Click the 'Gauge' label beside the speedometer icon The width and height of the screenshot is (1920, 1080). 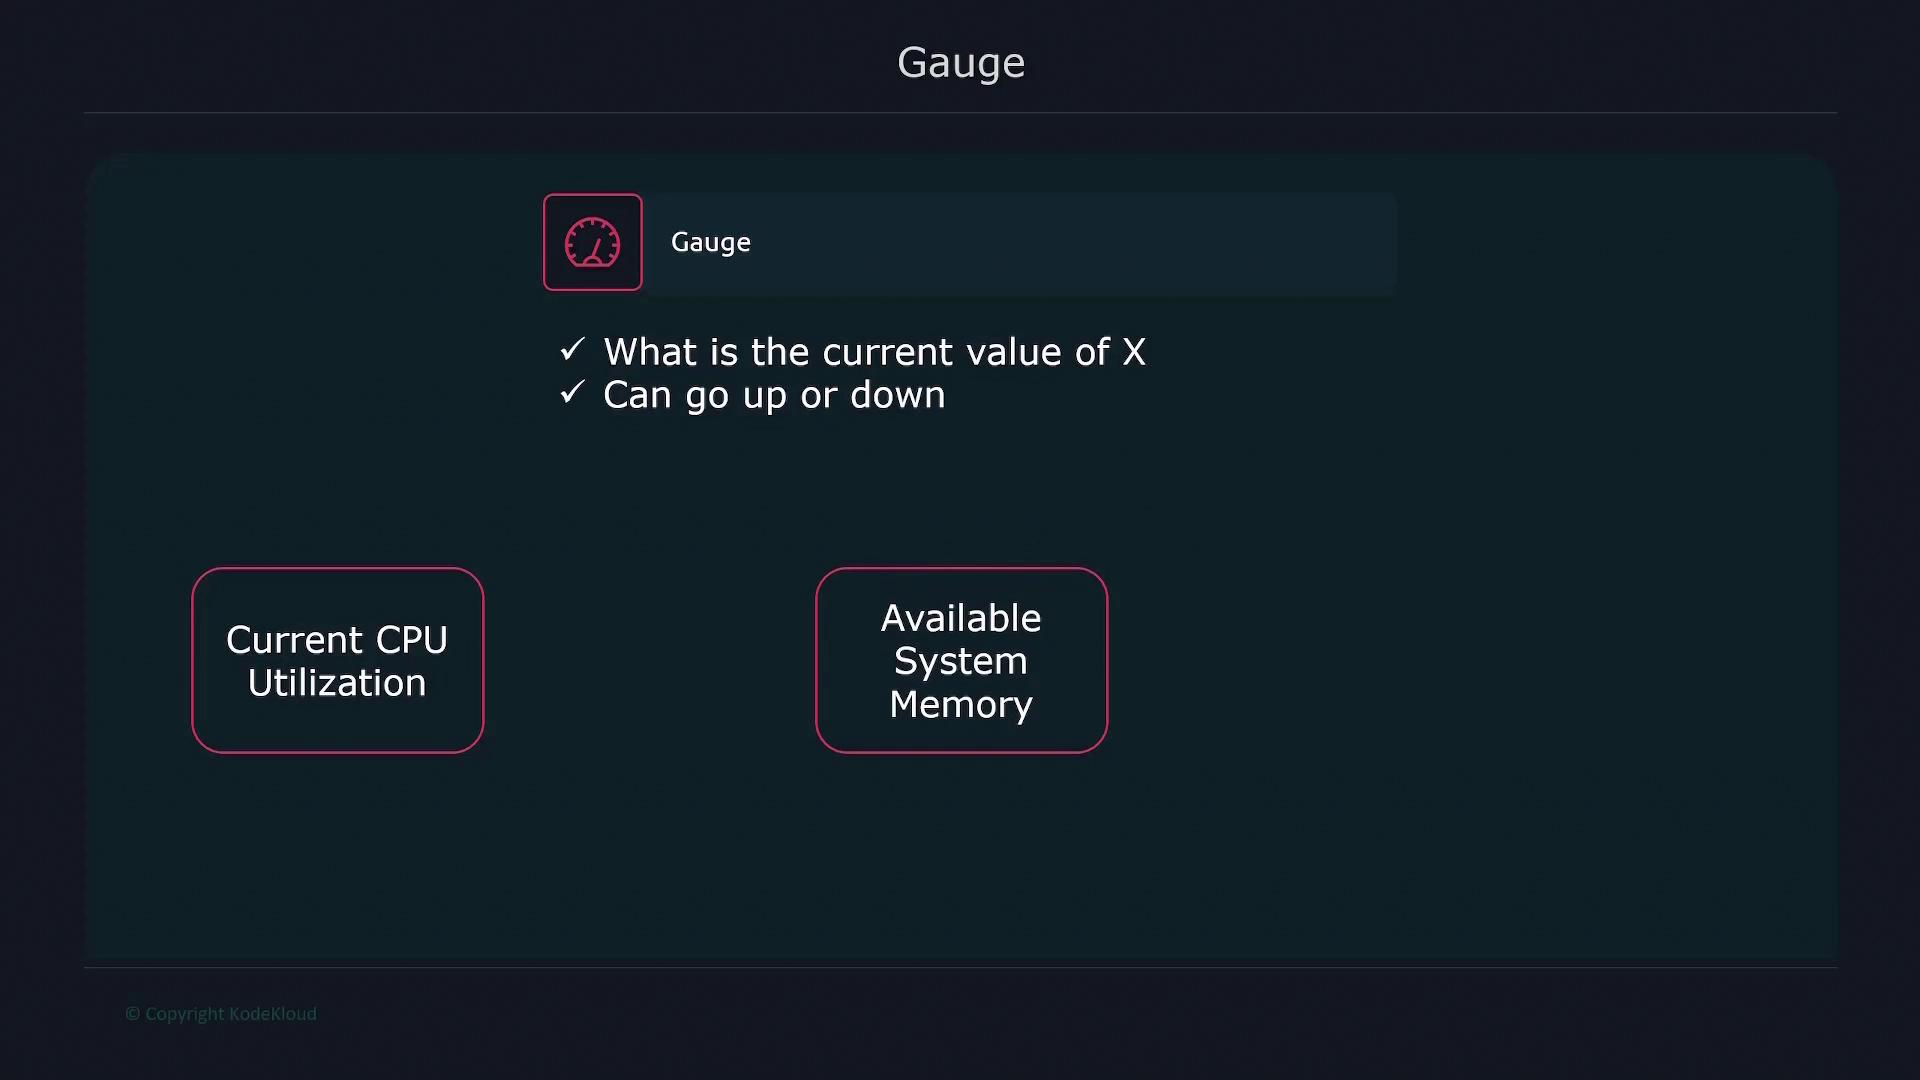(x=710, y=242)
